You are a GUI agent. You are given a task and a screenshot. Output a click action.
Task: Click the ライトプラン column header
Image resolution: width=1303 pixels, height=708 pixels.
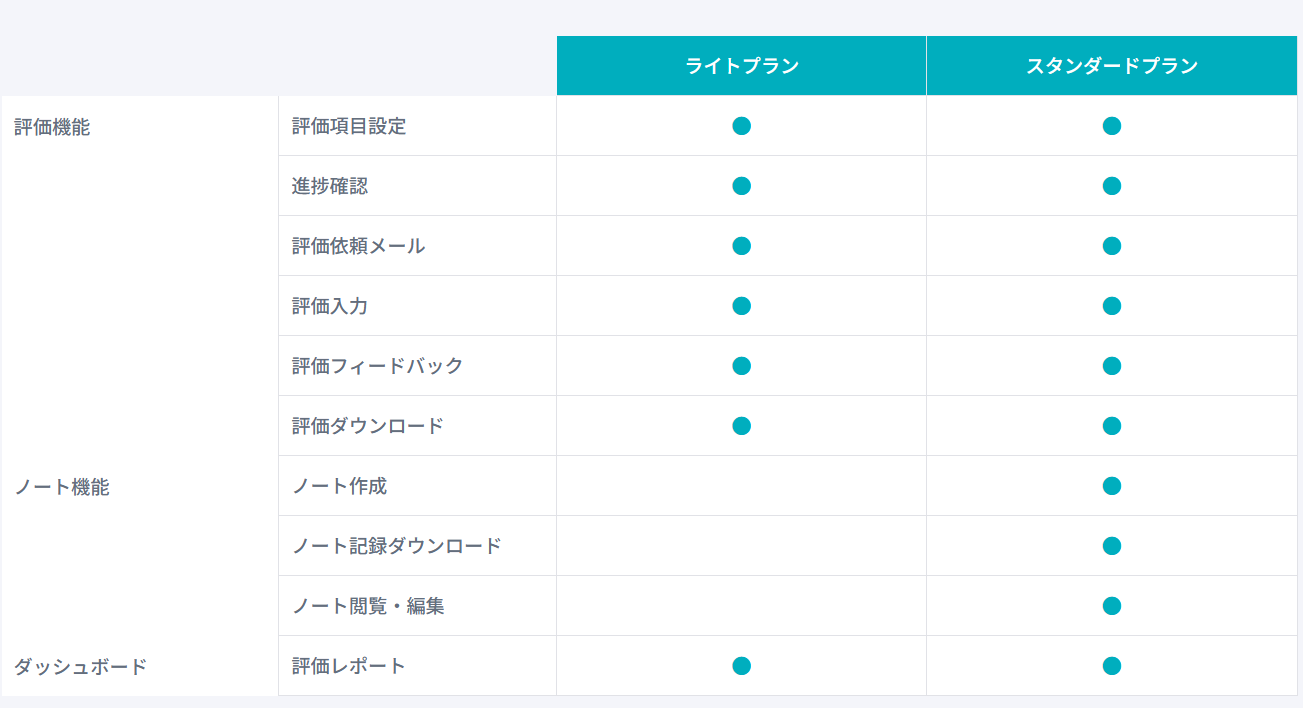pyautogui.click(x=741, y=66)
